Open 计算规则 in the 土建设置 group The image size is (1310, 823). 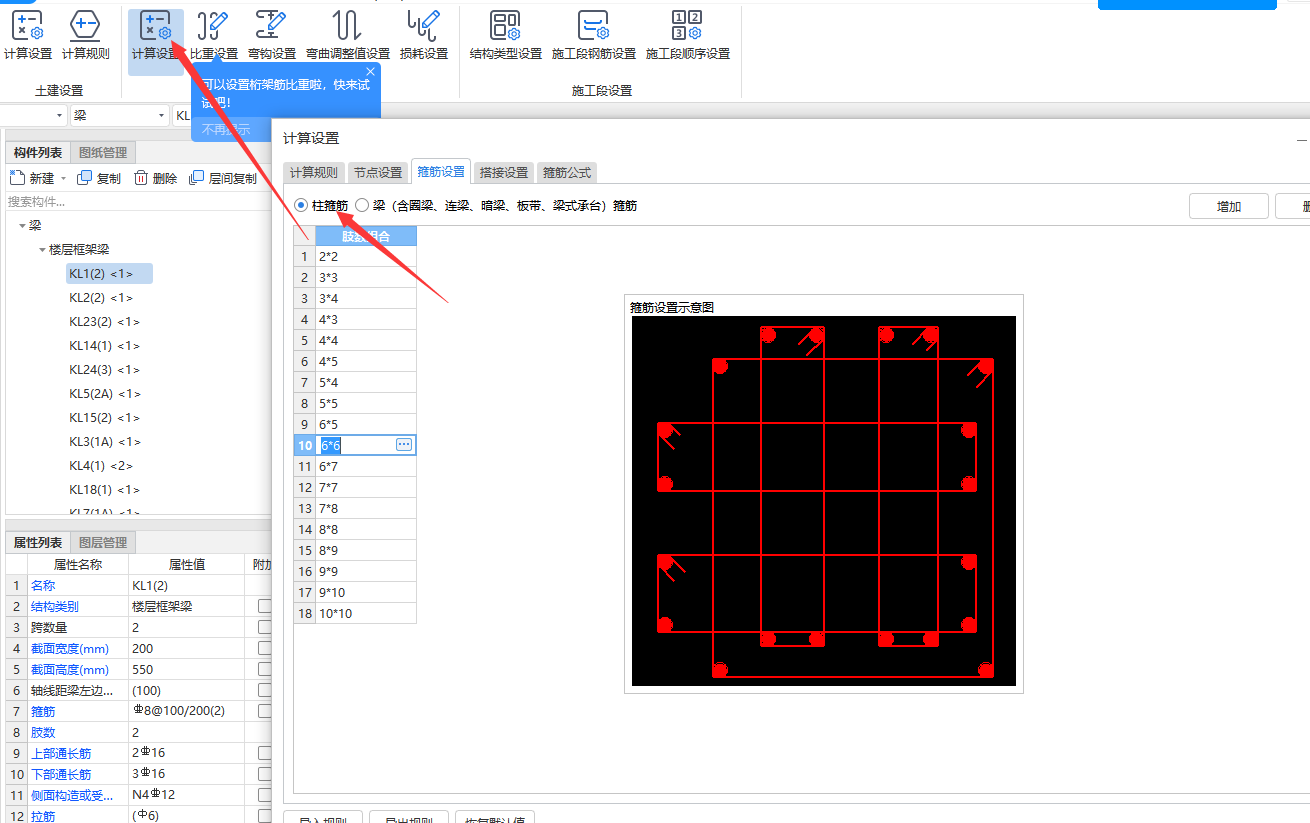(x=86, y=35)
